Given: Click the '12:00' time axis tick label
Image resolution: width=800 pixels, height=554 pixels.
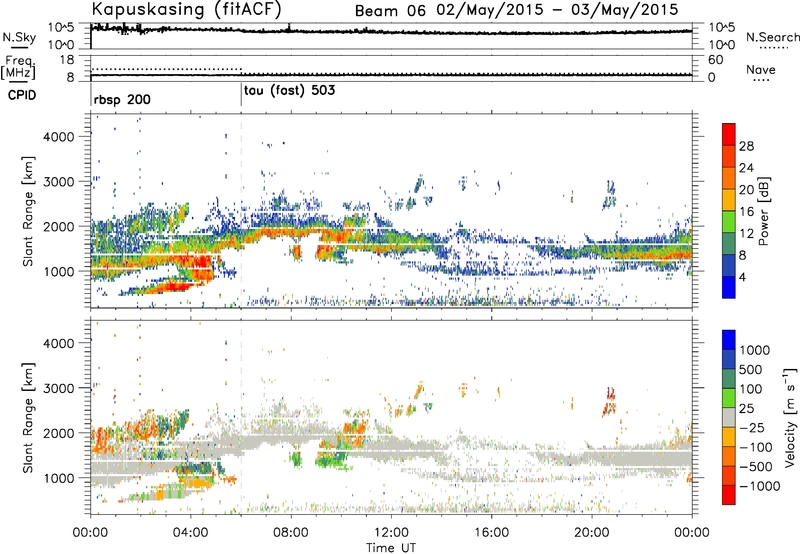Looking at the screenshot, I should point(391,533).
